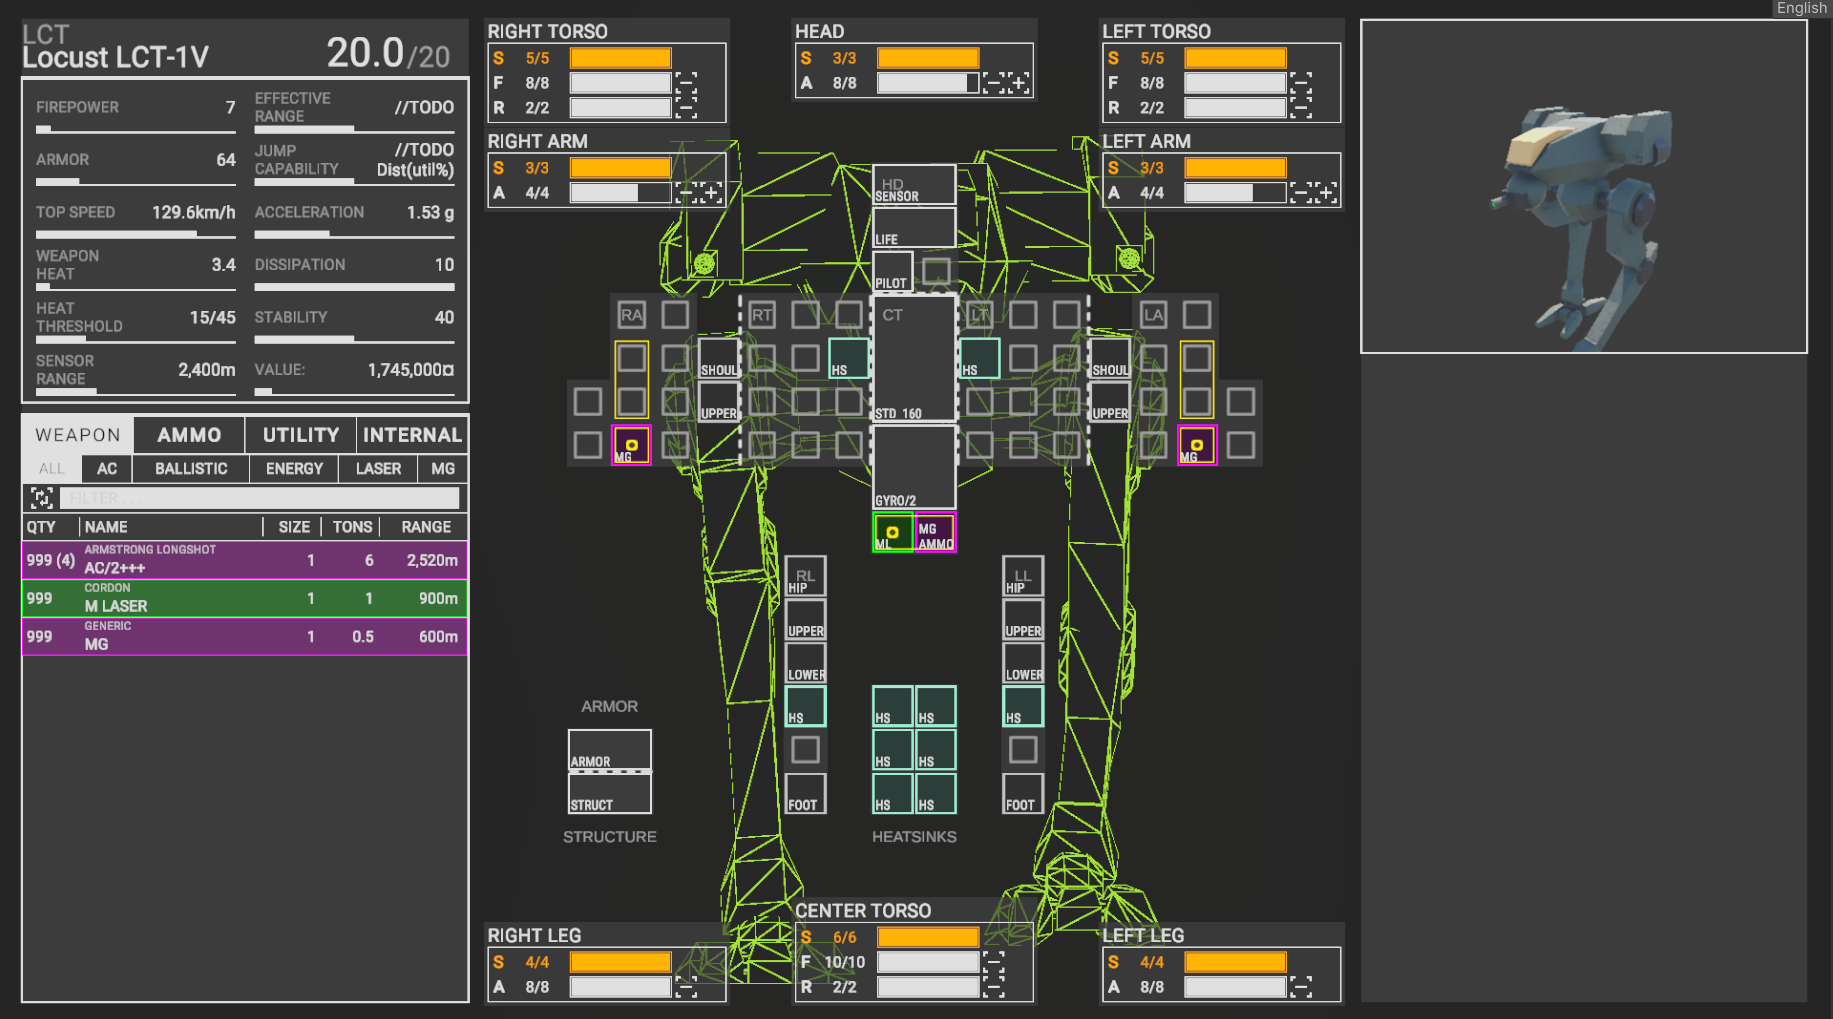Filter weapons by BALLISTIC

pos(191,469)
